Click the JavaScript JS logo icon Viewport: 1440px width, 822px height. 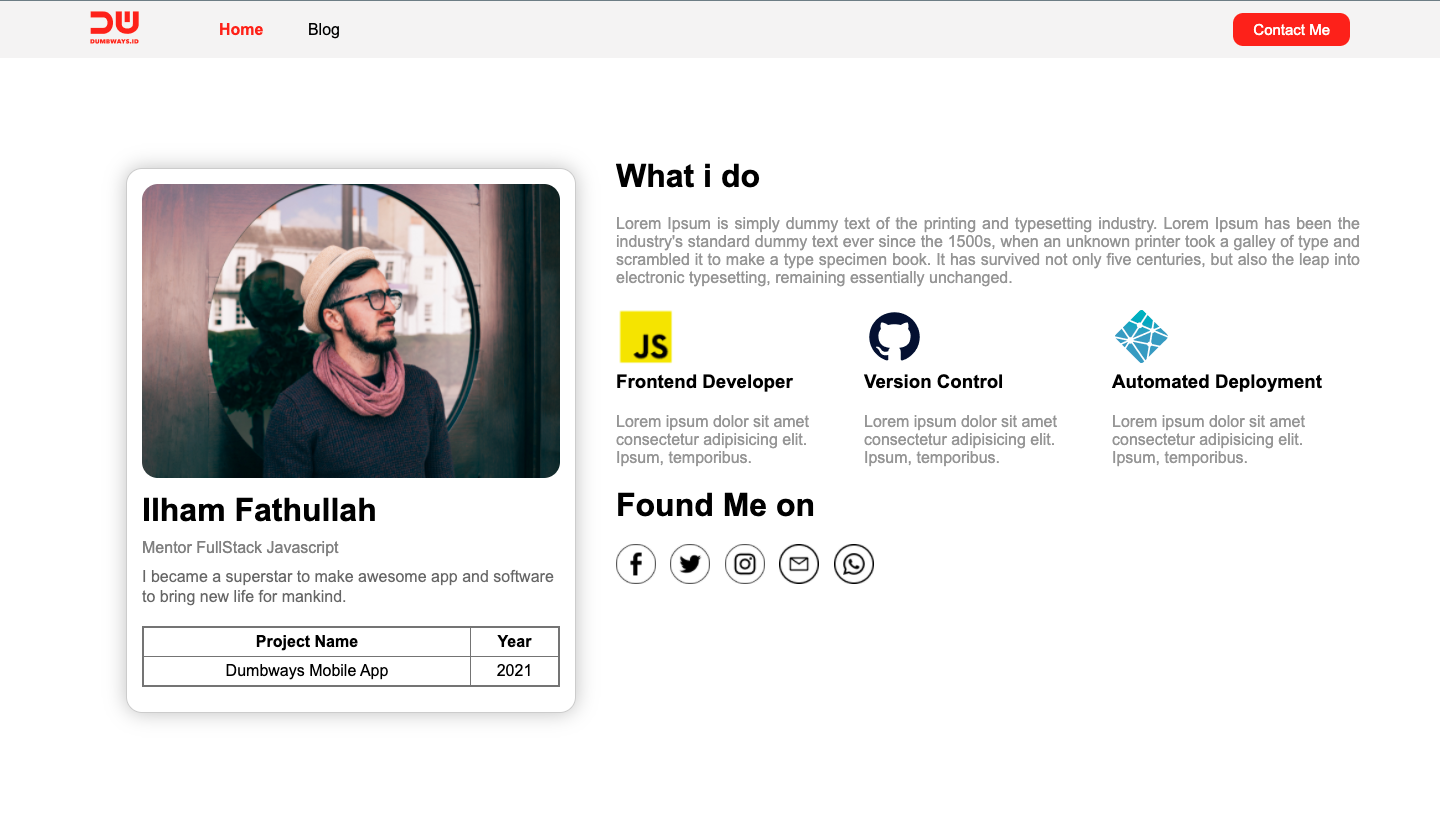646,337
